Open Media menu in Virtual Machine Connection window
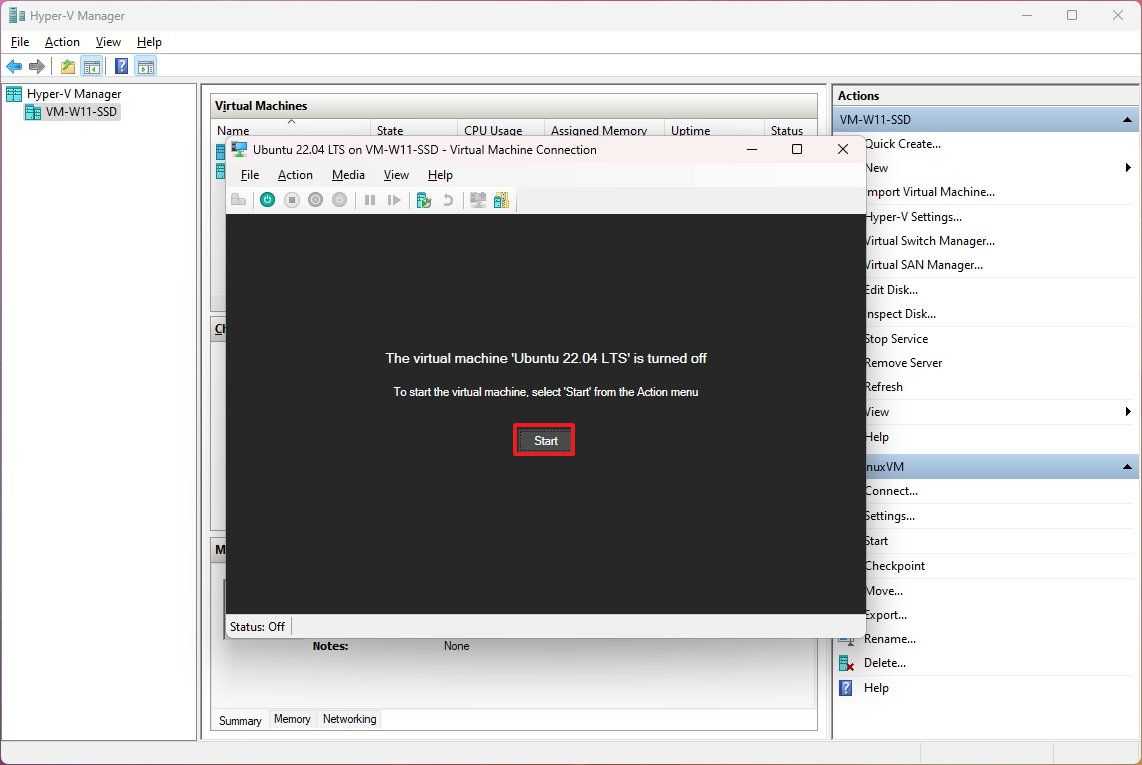The width and height of the screenshot is (1142, 765). 348,175
